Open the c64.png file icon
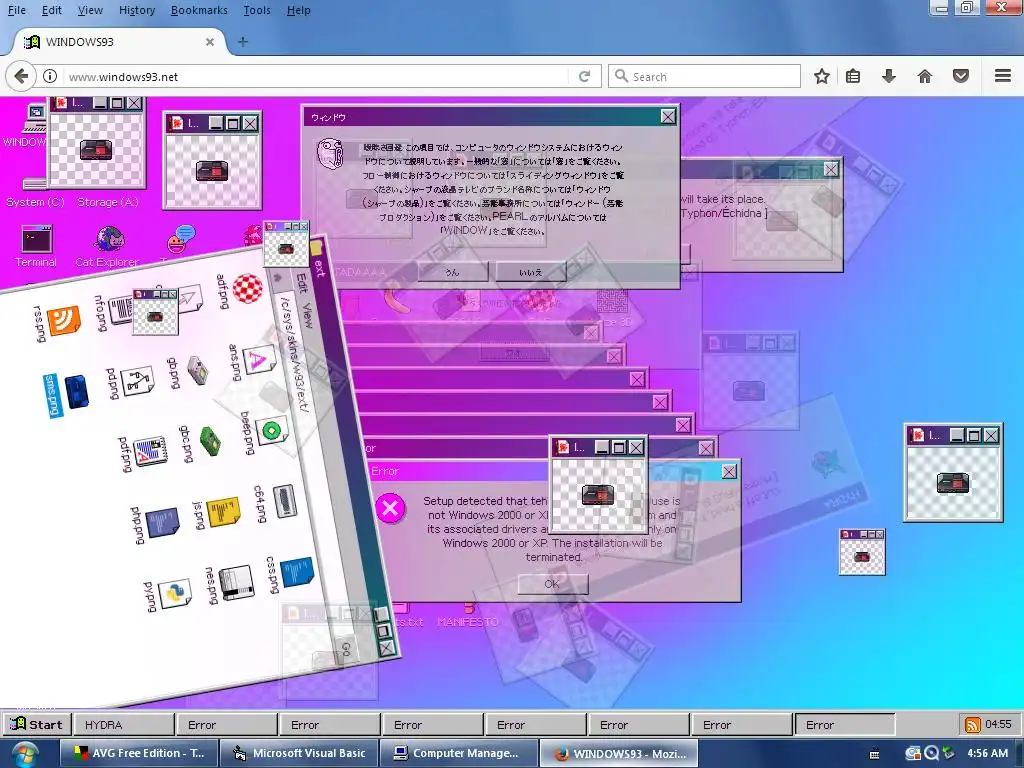Image resolution: width=1024 pixels, height=768 pixels. coord(284,502)
